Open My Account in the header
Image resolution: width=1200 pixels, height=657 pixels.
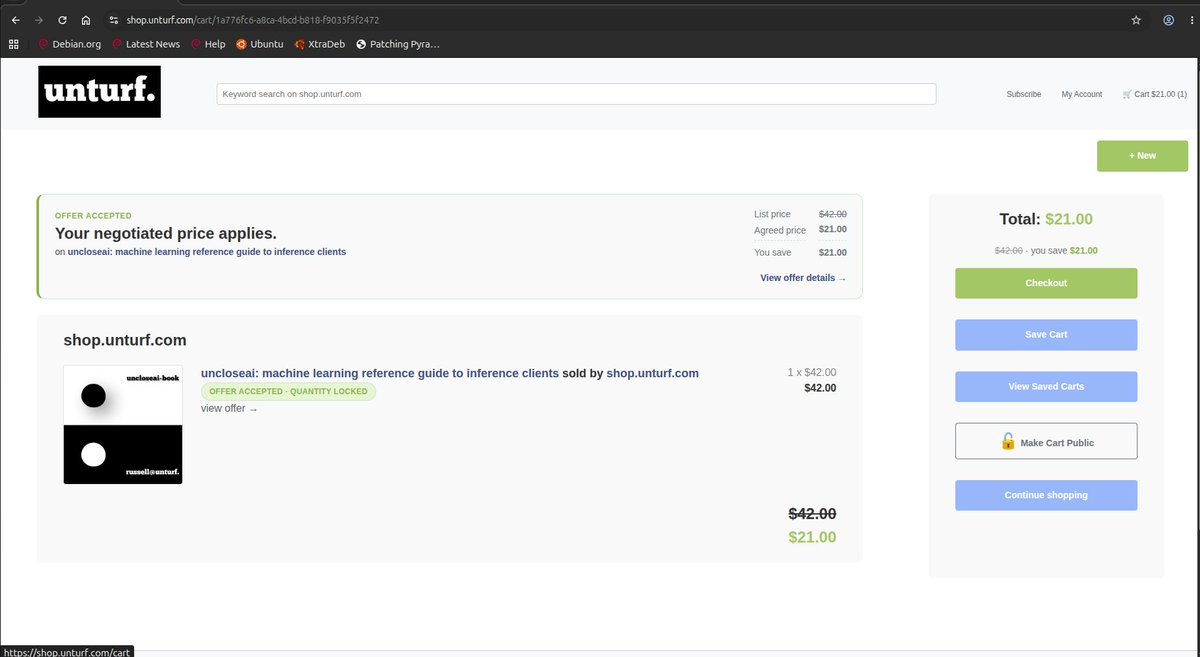coord(1081,94)
